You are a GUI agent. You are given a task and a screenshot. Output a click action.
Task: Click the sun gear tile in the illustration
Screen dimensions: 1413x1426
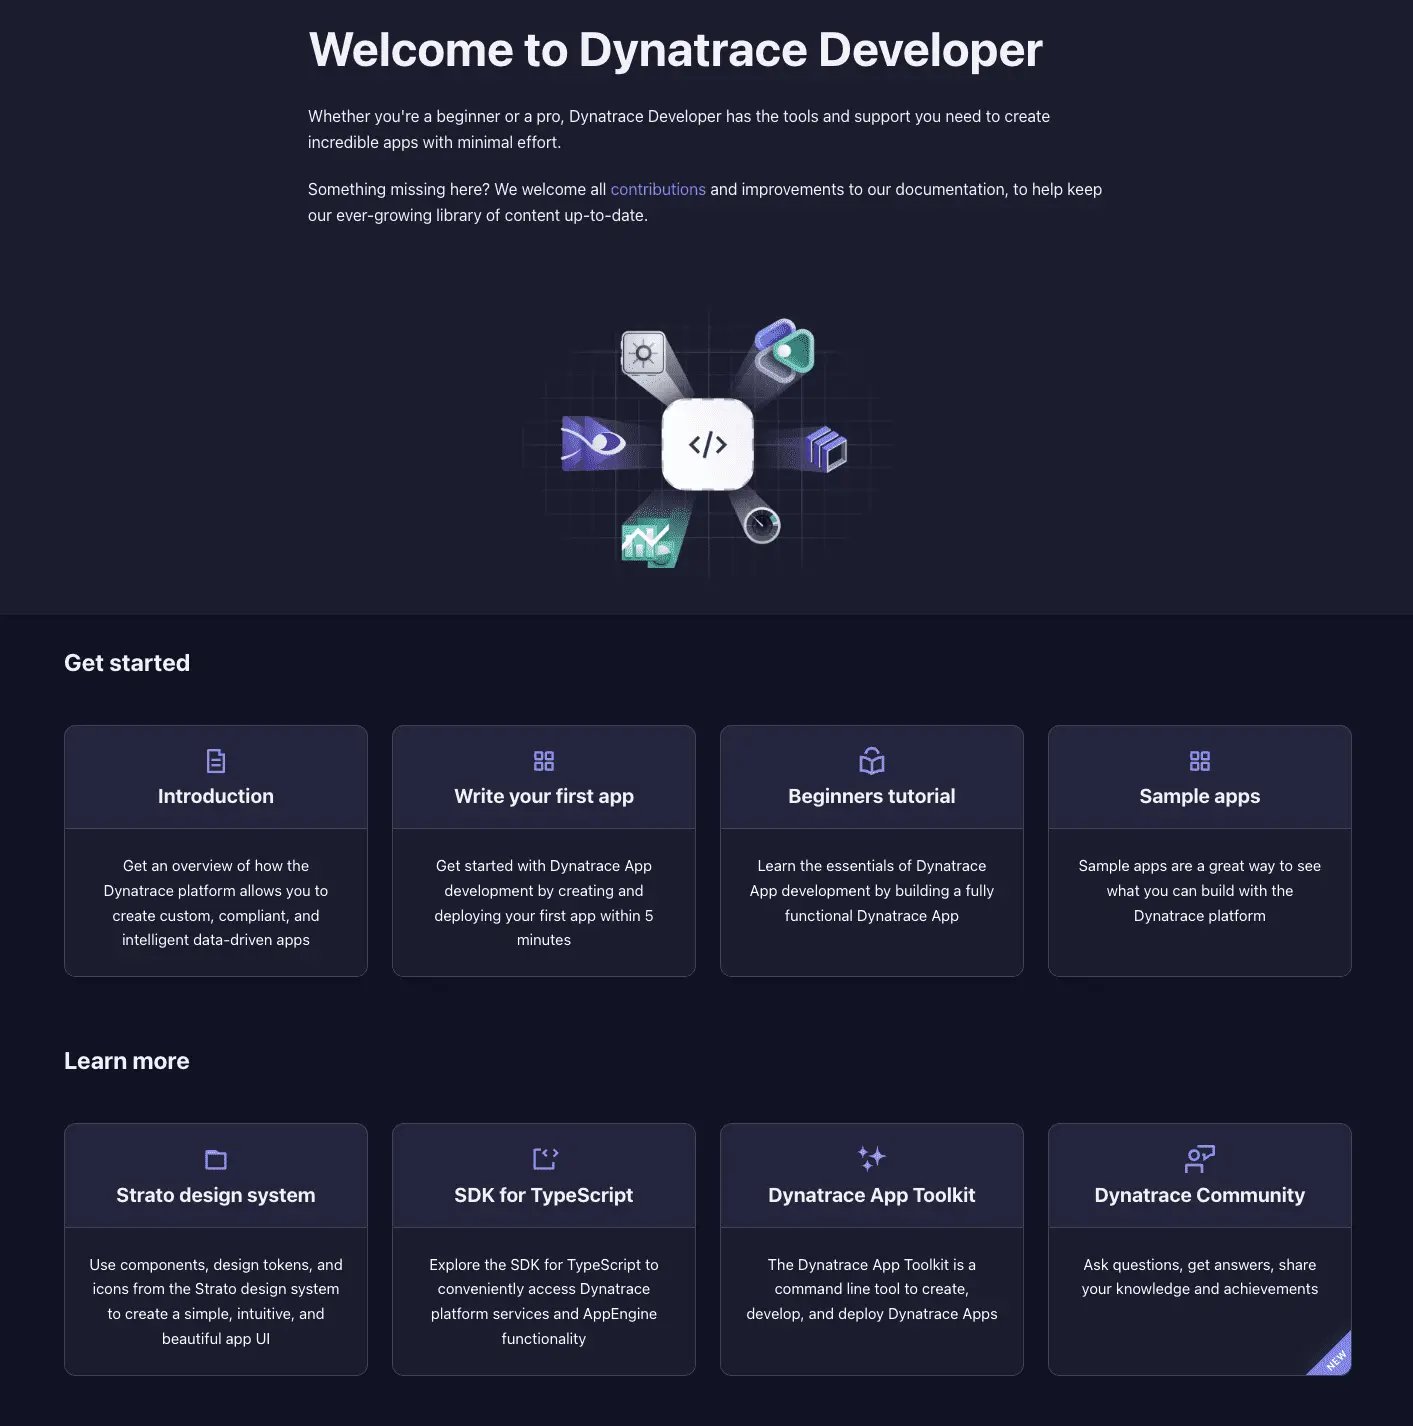pos(643,353)
